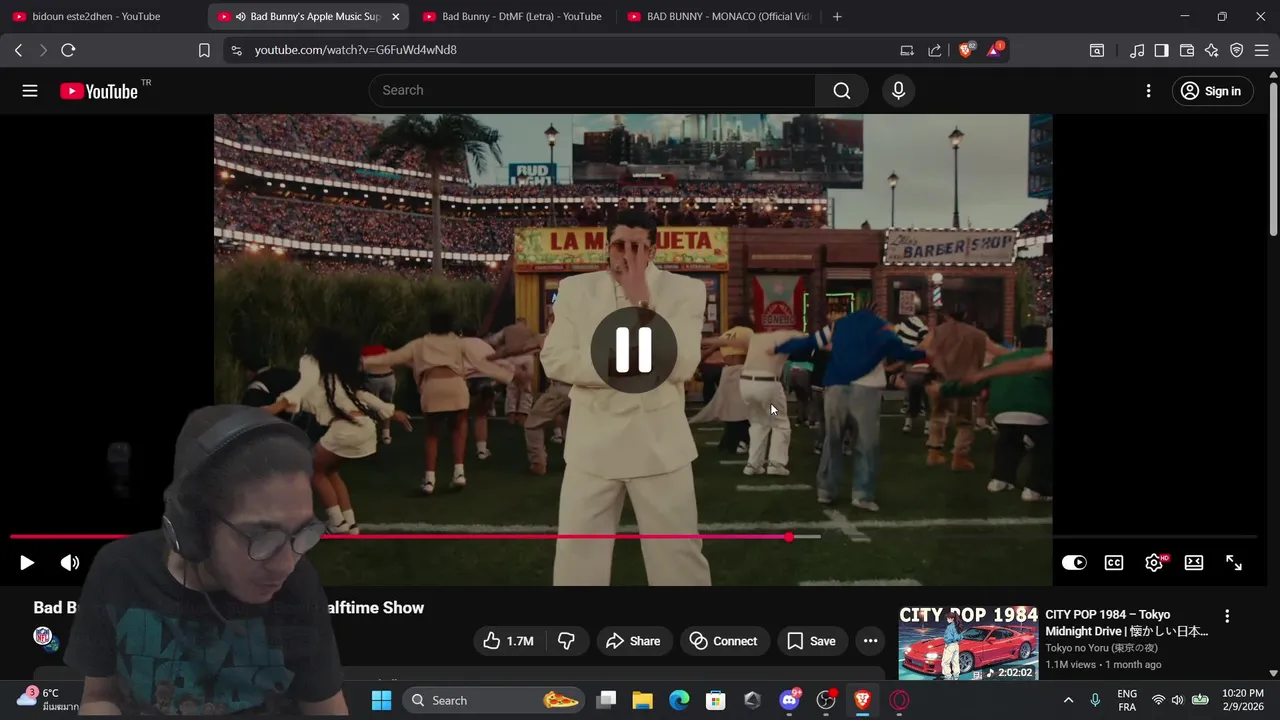1280x720 pixels.
Task: Open Brave playlist music note icon
Action: [x=1137, y=50]
